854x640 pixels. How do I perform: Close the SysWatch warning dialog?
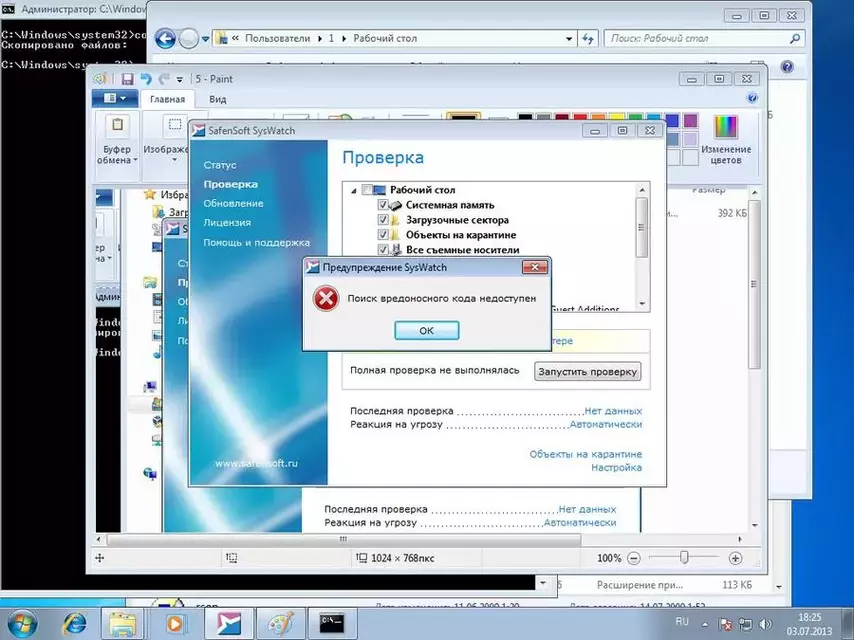point(534,267)
